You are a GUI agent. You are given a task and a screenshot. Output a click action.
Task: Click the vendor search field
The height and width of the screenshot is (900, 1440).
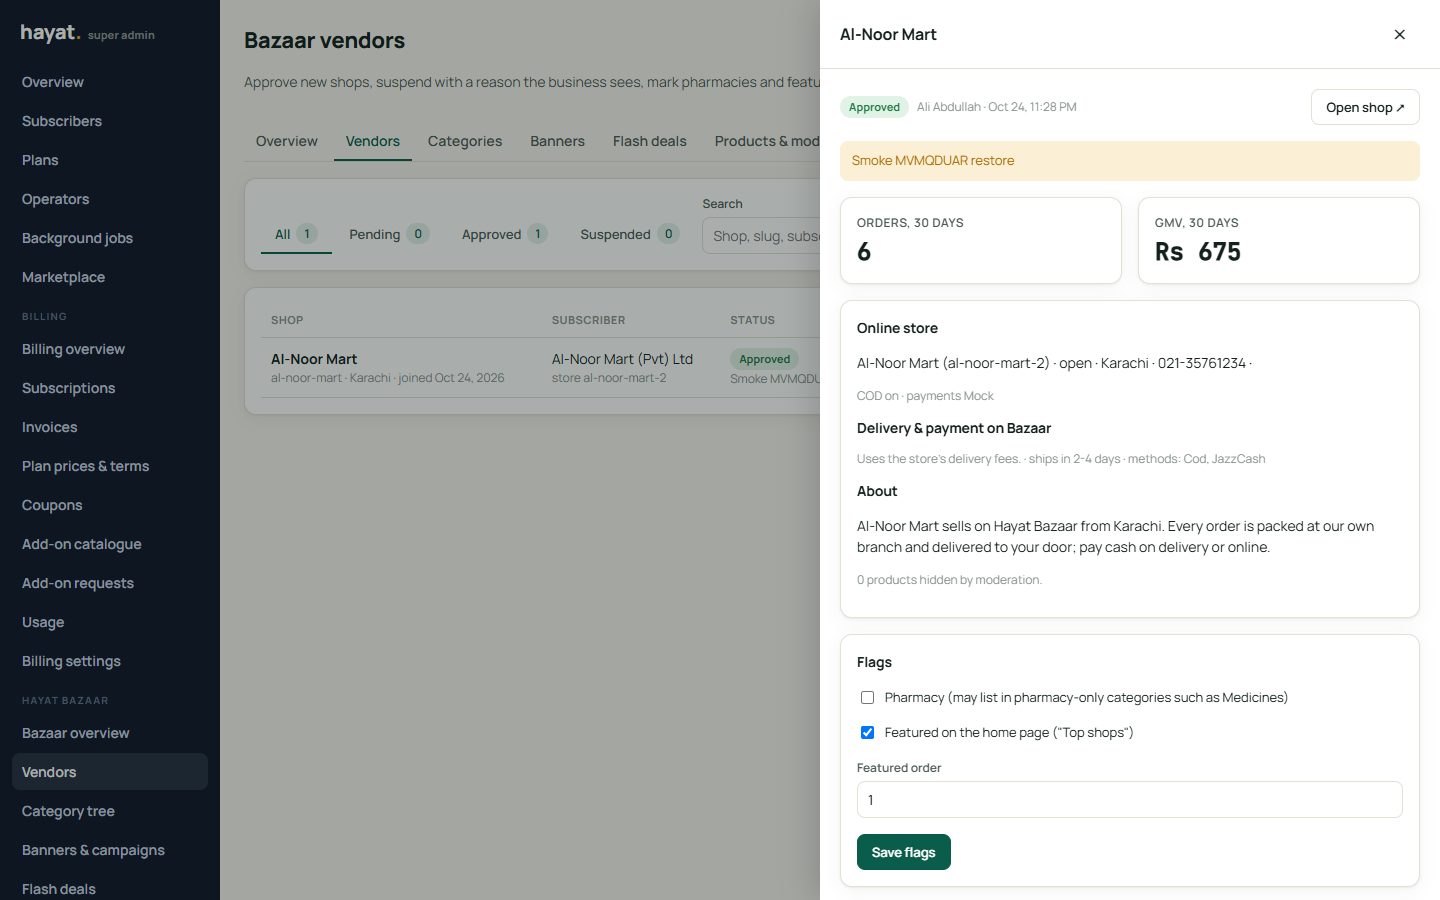(761, 236)
